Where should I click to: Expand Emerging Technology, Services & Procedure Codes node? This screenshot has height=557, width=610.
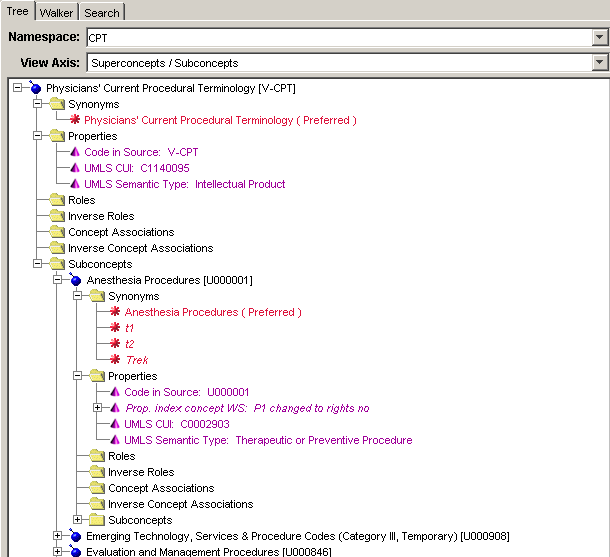(57, 535)
